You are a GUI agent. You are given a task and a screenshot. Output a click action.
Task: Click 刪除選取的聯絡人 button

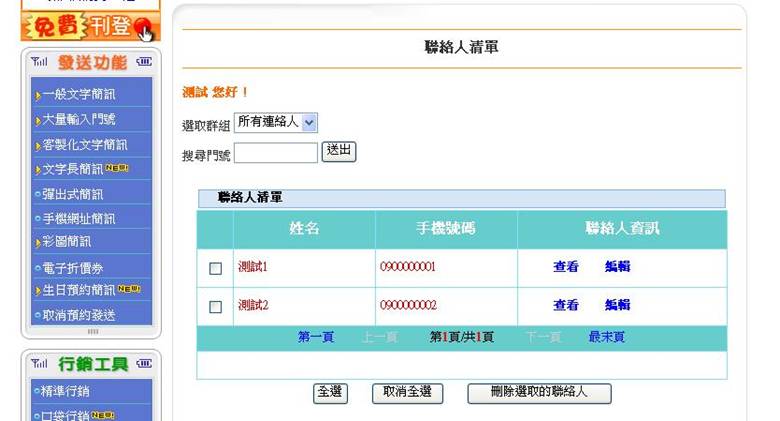click(538, 393)
